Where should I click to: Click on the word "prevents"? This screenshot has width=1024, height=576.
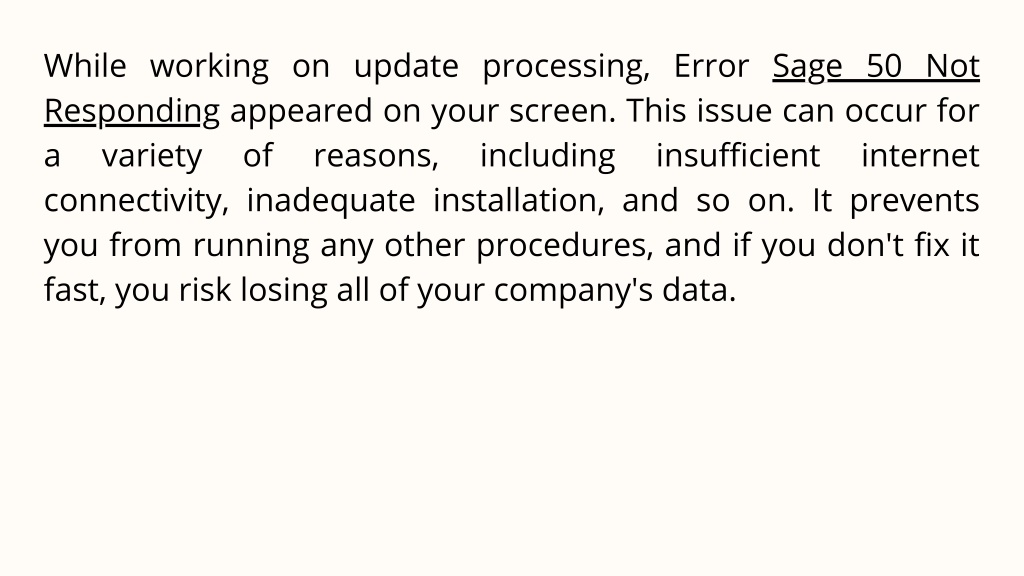coord(914,202)
